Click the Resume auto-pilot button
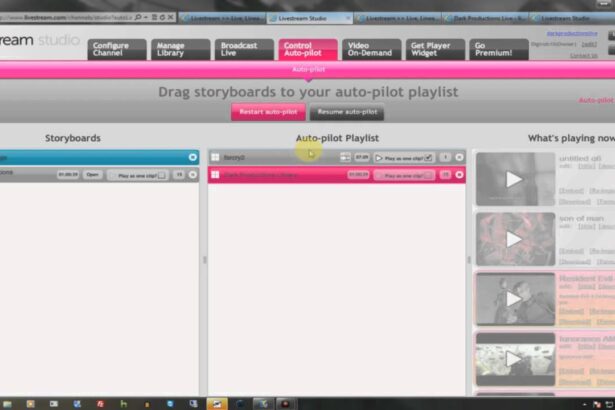 click(x=347, y=112)
